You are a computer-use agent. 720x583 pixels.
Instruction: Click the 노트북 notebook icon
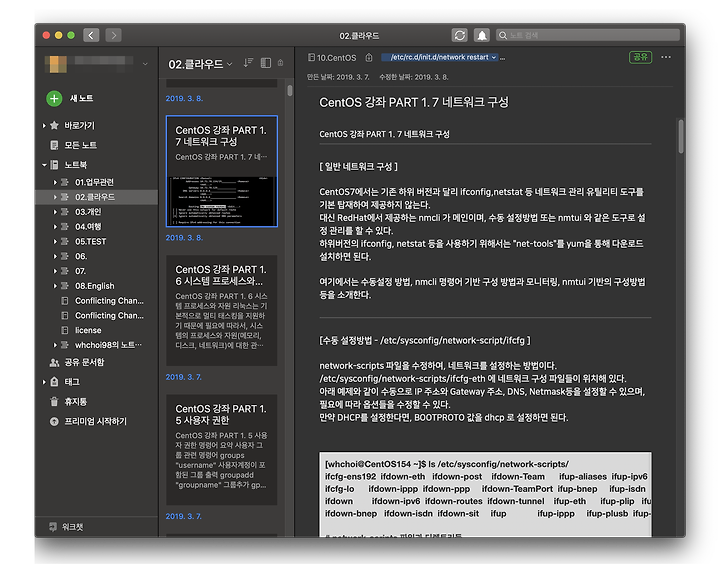(x=54, y=164)
